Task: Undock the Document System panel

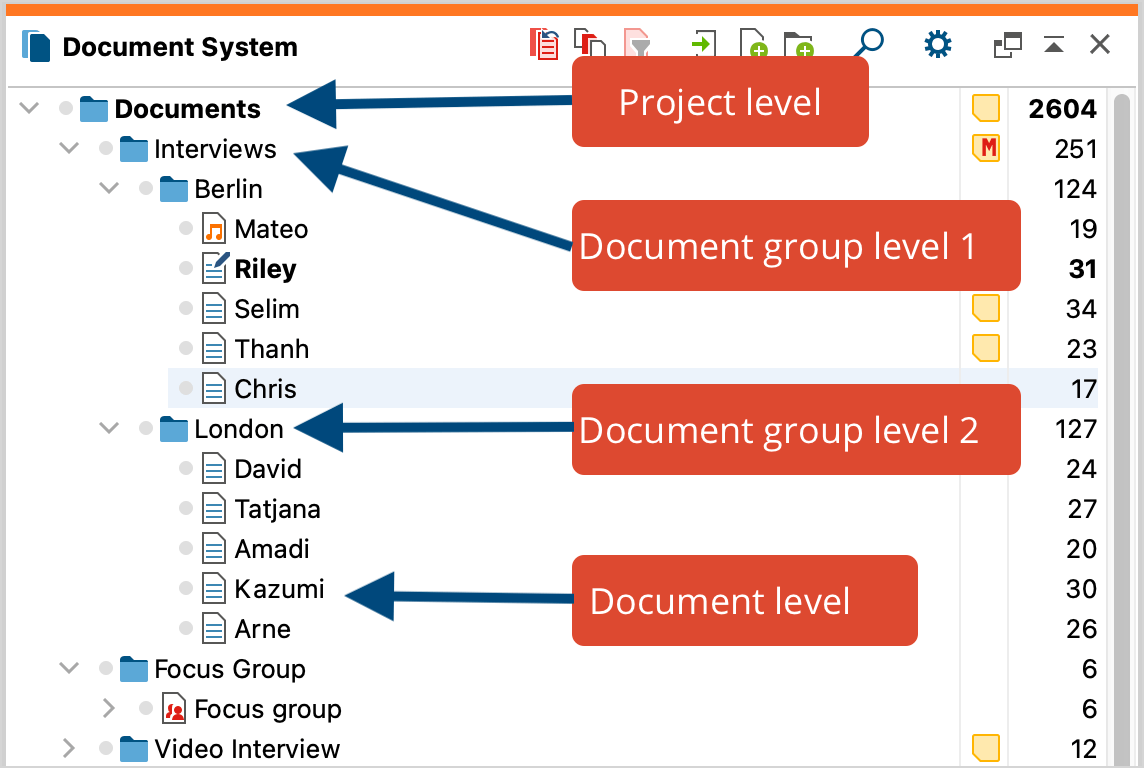Action: click(1007, 44)
